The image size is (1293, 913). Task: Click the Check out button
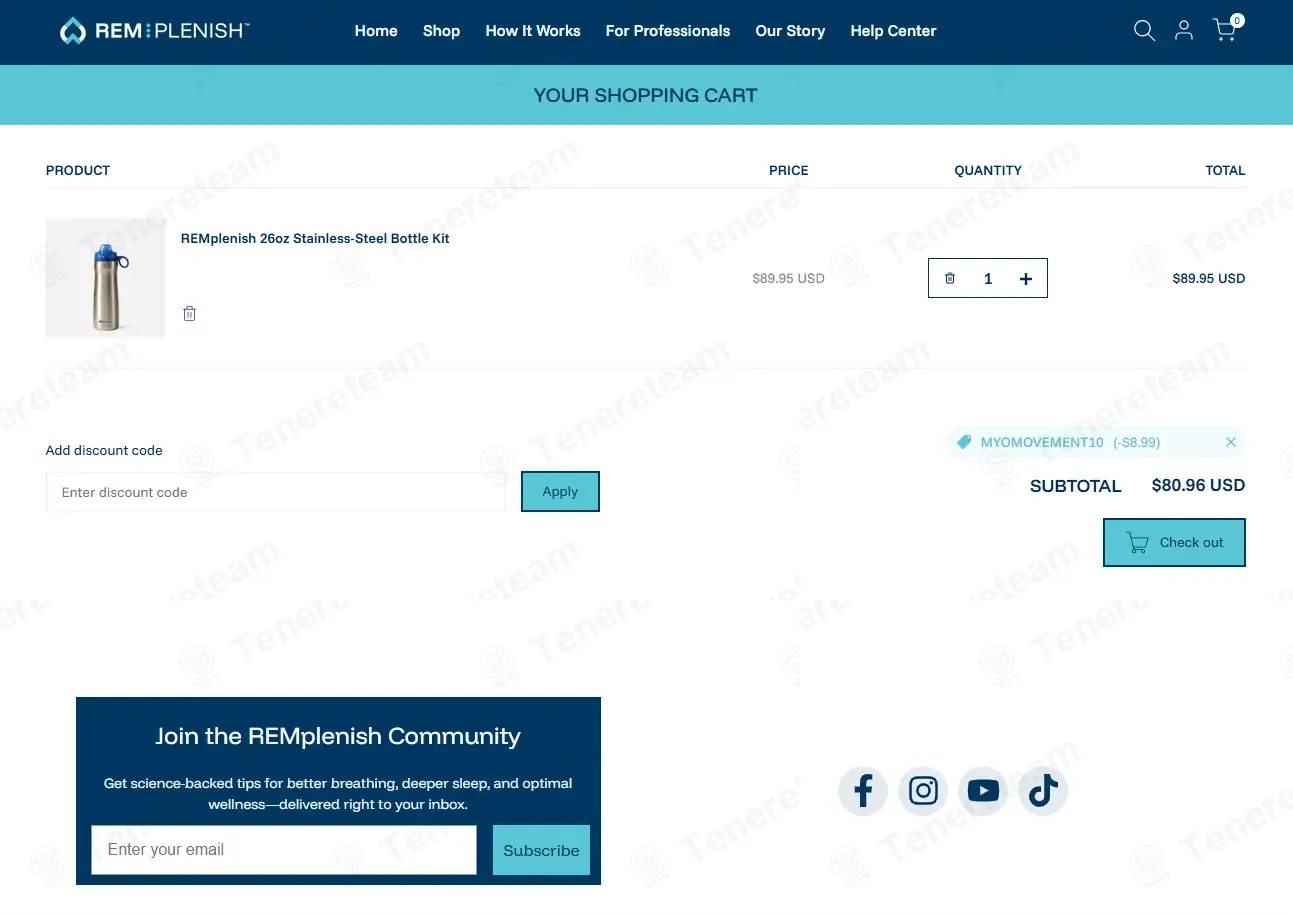[x=1174, y=542]
